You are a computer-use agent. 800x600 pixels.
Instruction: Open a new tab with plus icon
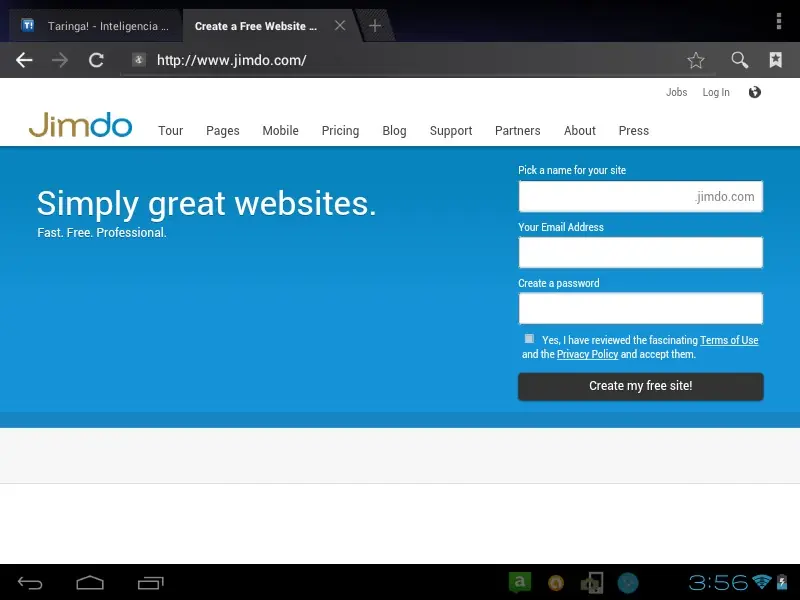[x=374, y=26]
